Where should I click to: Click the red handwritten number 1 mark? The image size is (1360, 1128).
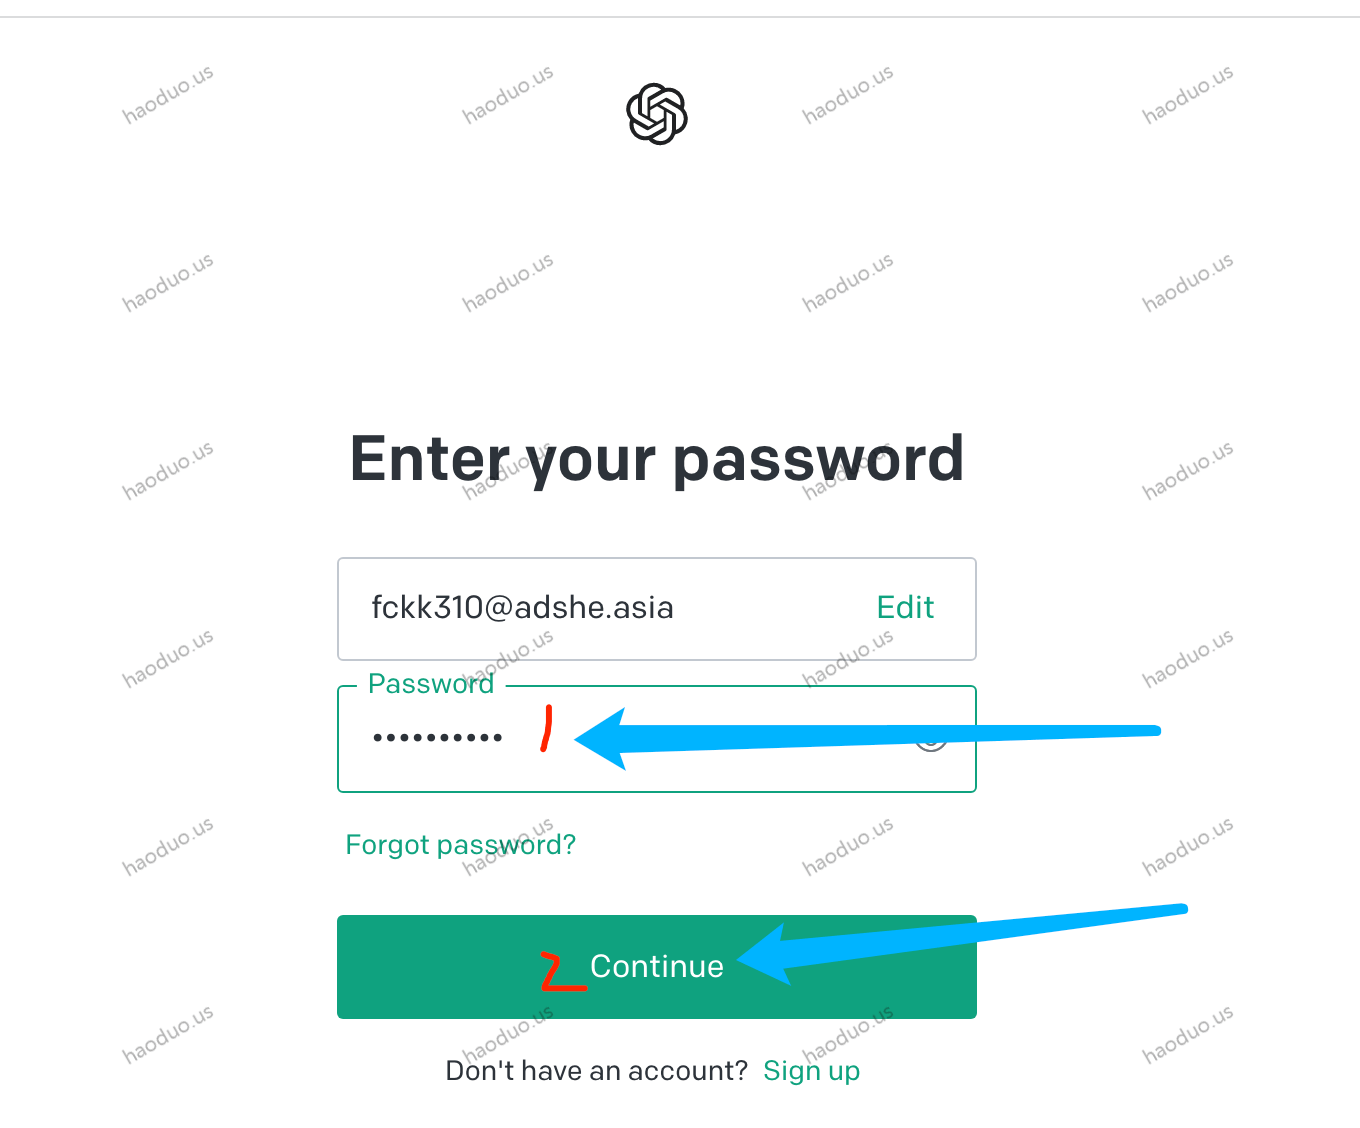546,728
